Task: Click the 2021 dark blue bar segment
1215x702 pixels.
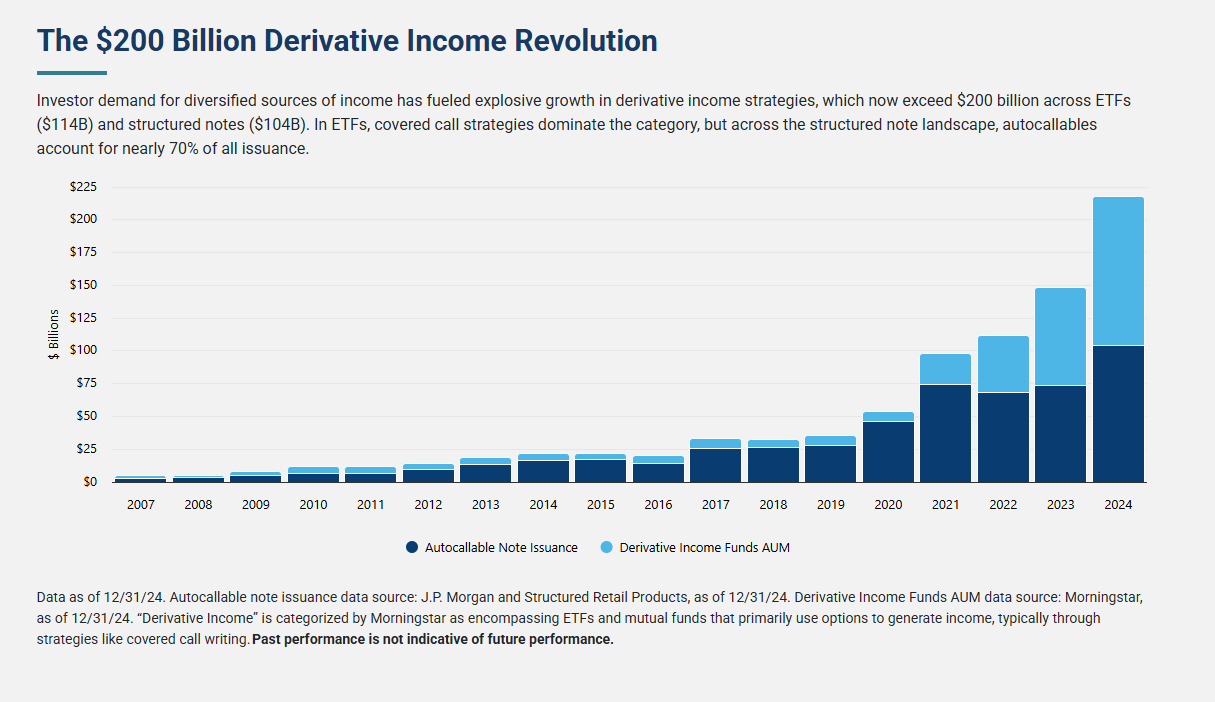Action: (x=945, y=433)
